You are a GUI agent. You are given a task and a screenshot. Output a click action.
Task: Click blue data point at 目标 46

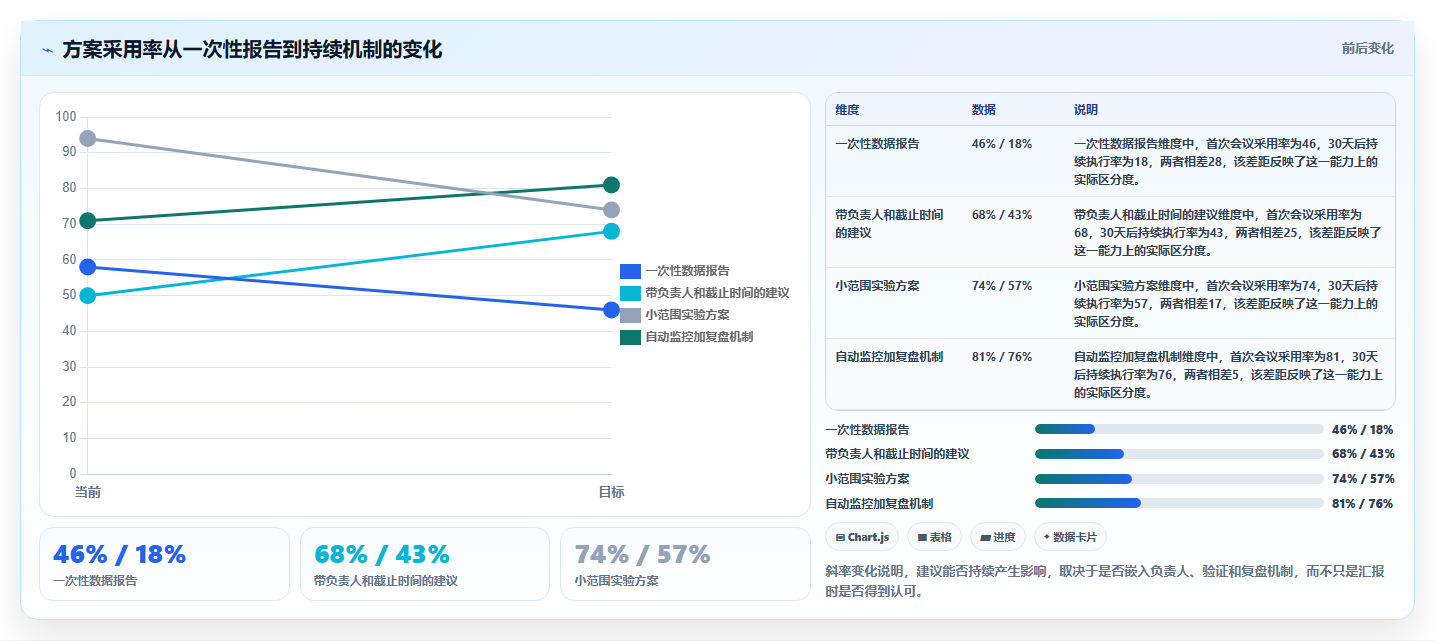click(612, 310)
